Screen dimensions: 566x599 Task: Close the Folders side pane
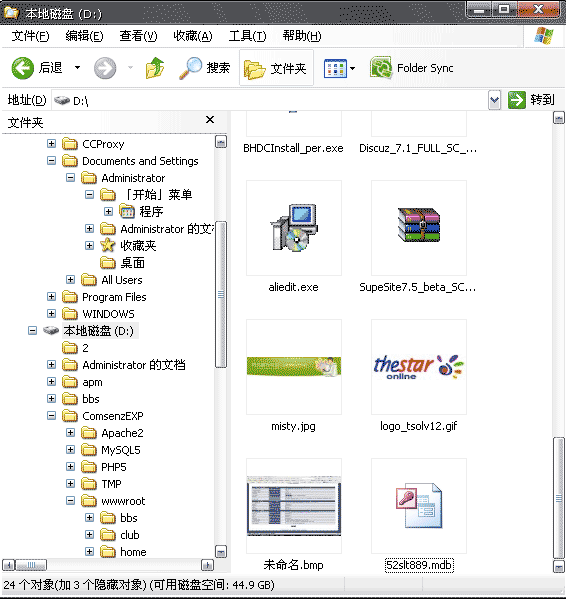[x=210, y=120]
